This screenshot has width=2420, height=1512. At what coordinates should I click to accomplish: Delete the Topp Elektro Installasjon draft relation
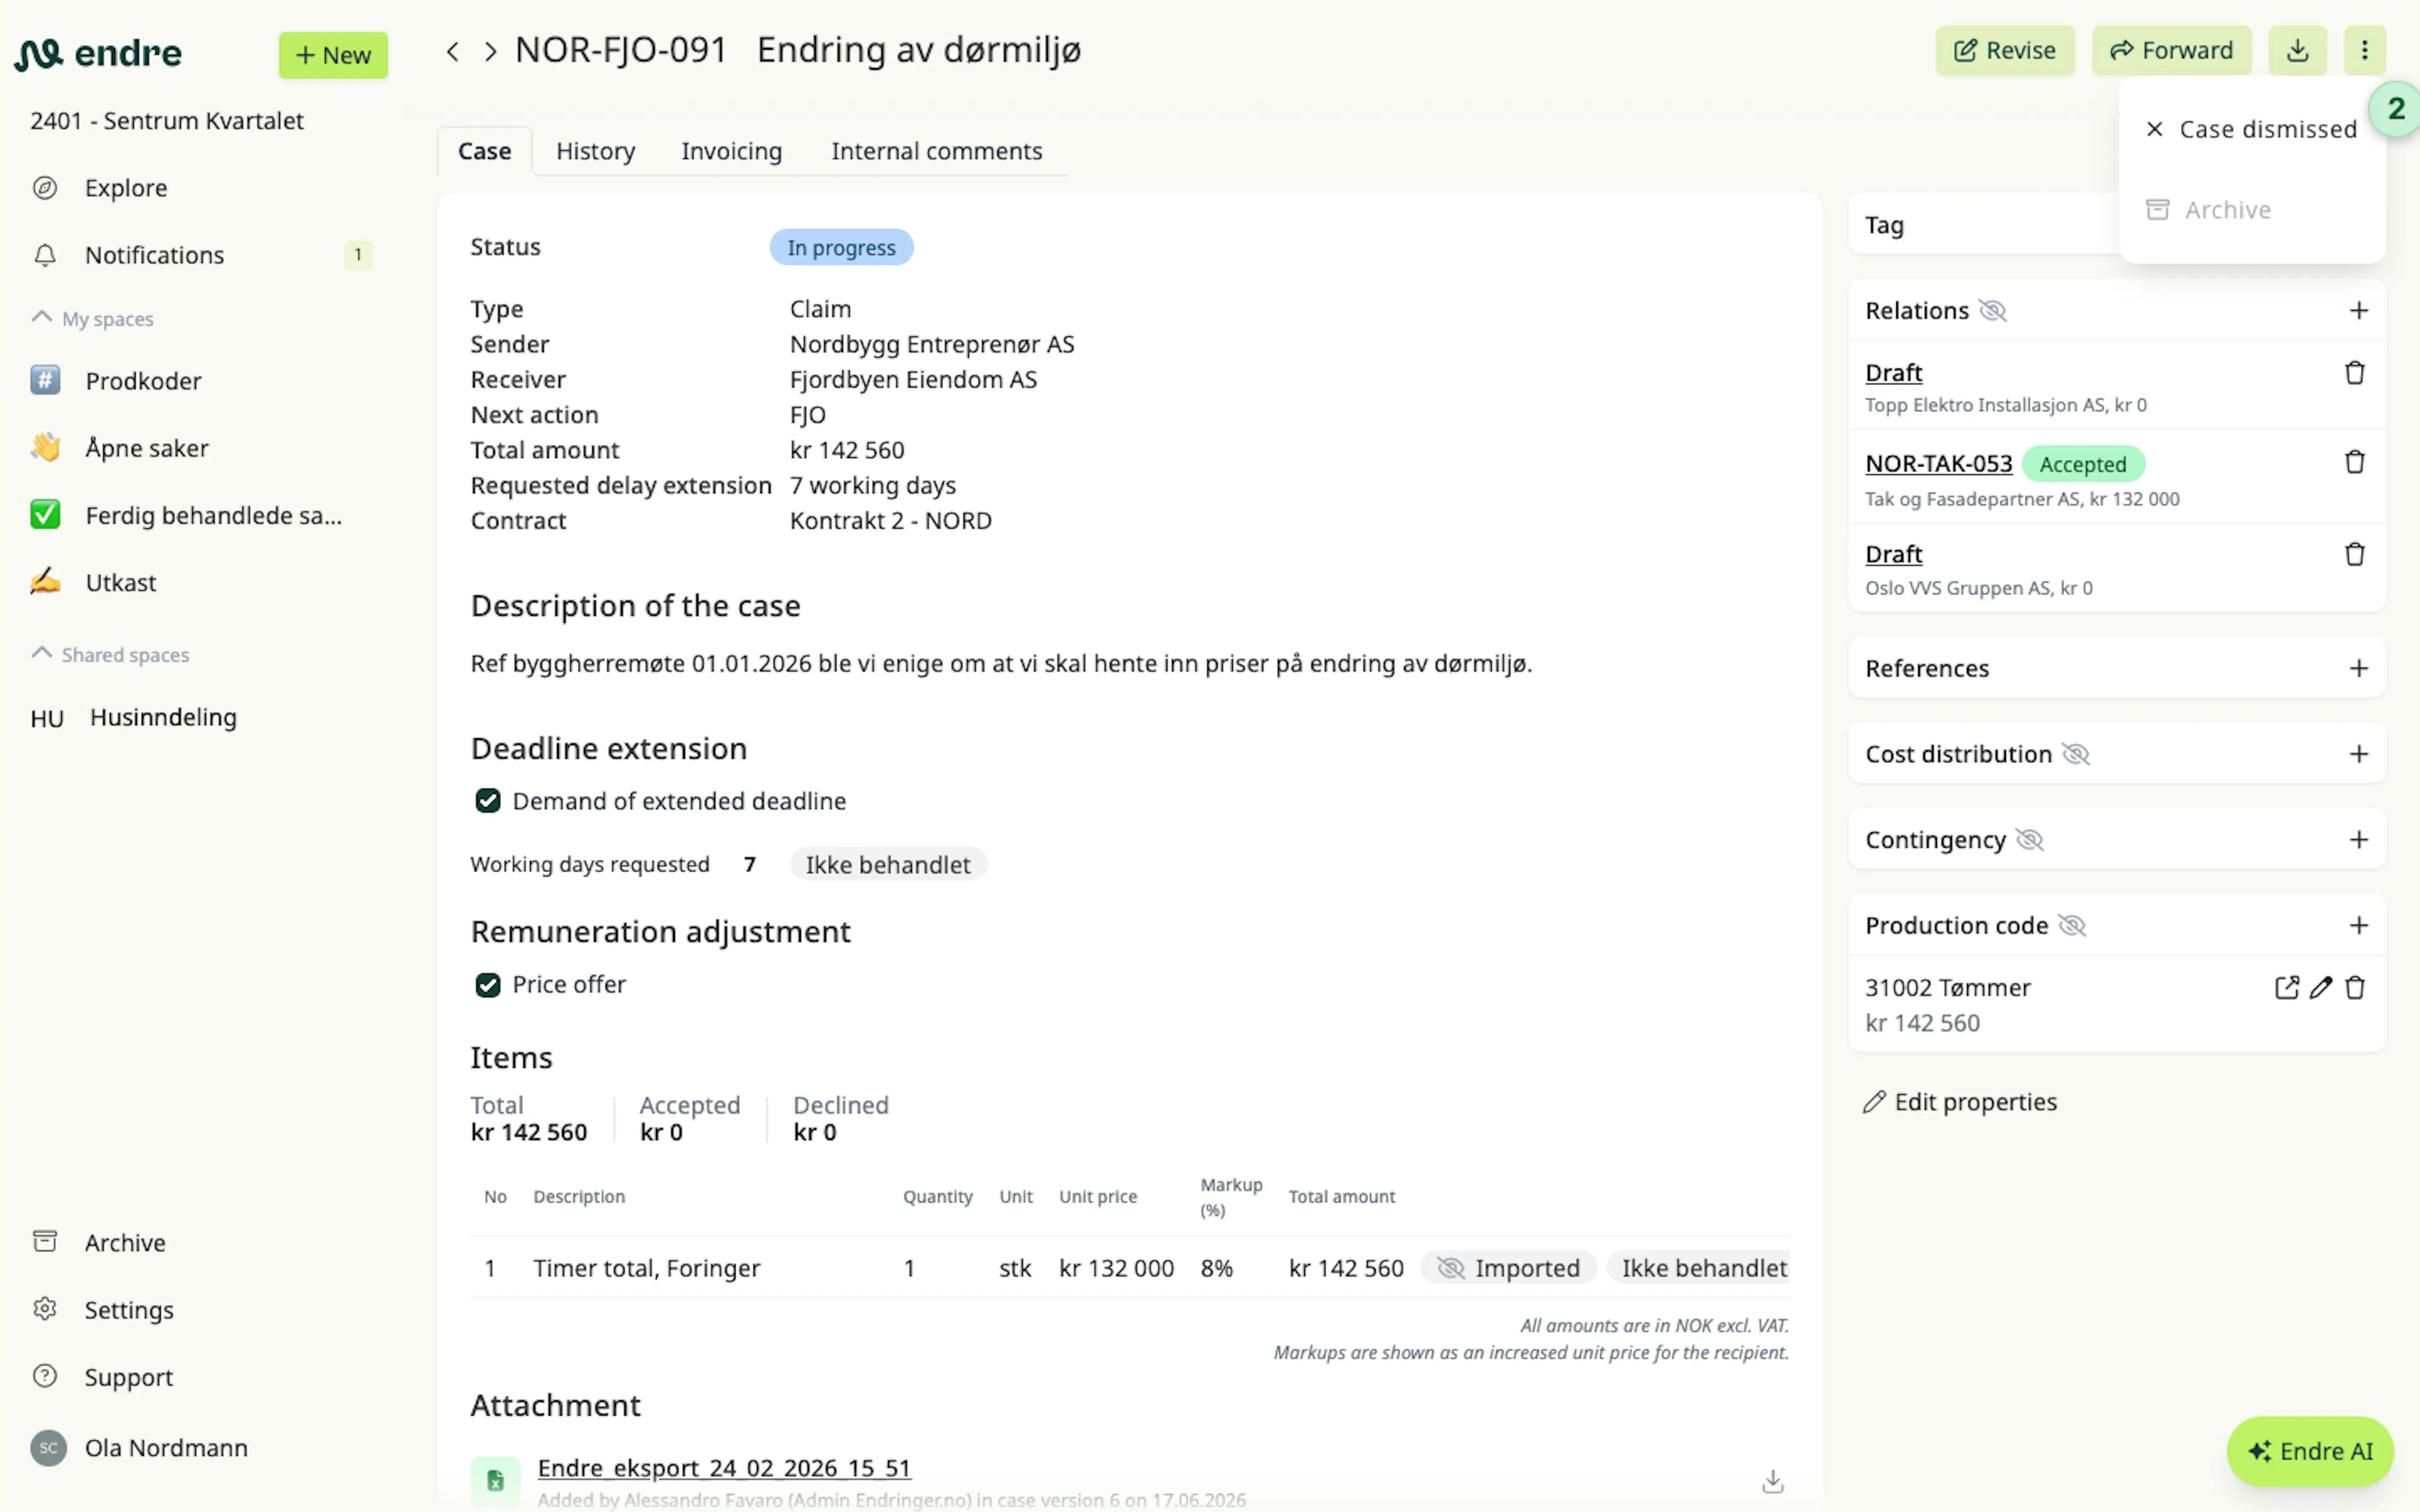[x=2355, y=373]
